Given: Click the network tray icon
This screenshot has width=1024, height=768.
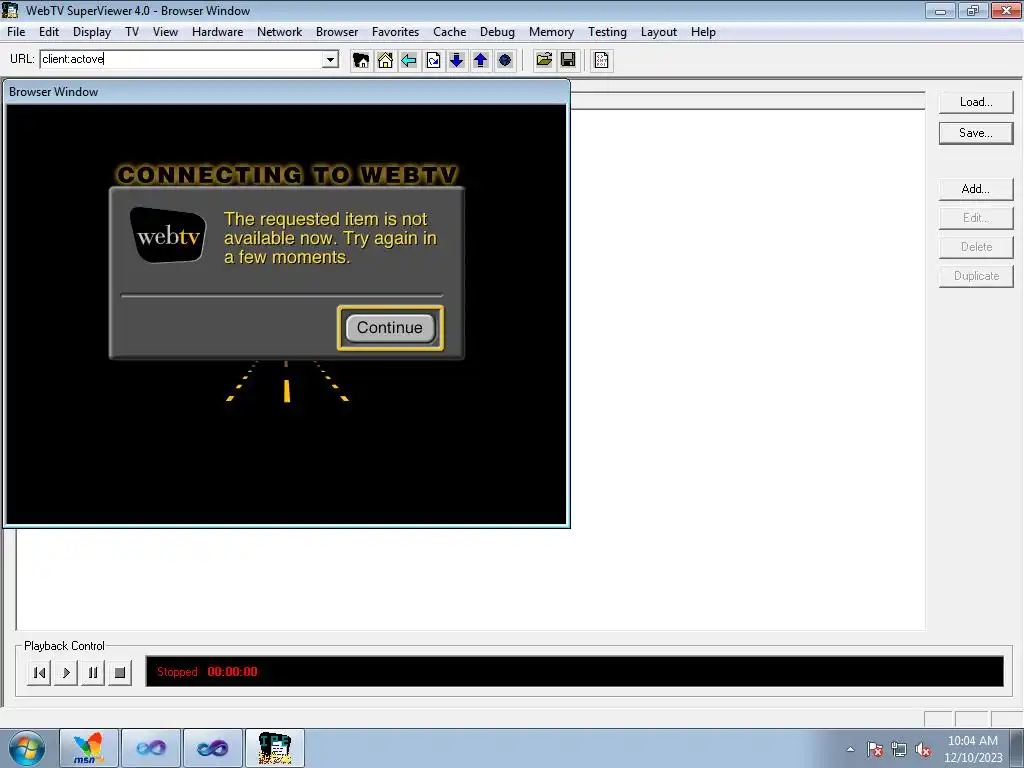Looking at the screenshot, I should 899,750.
